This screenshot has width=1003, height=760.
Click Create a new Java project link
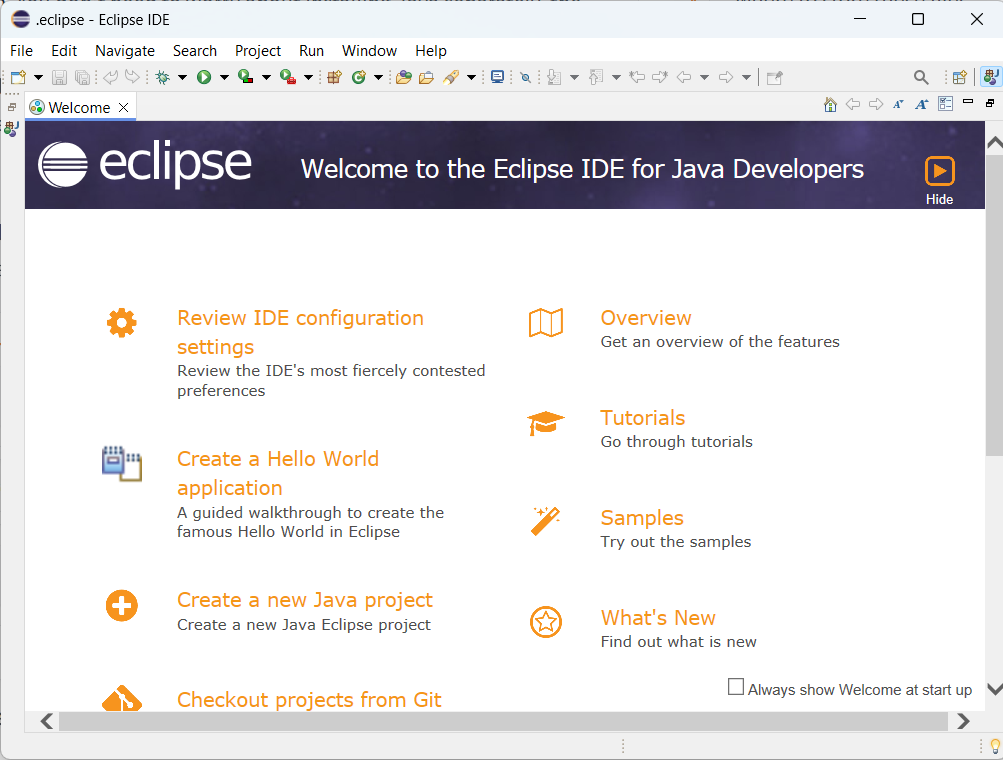tap(304, 599)
